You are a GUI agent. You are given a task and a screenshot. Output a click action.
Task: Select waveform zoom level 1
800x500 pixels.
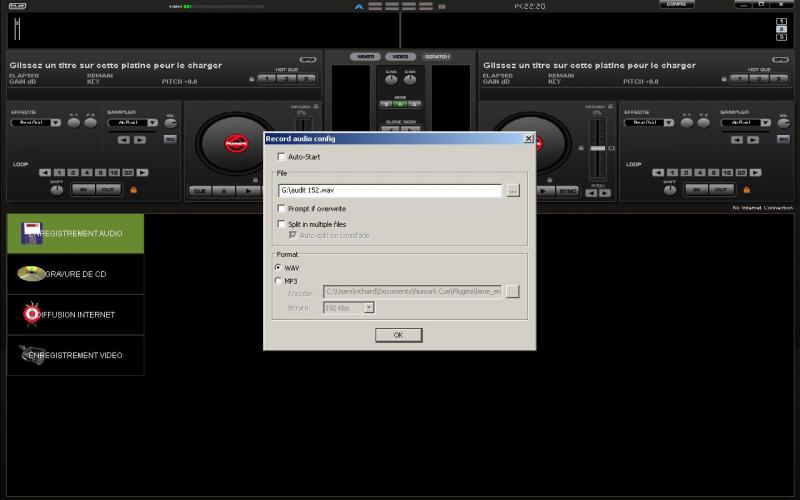pyautogui.click(x=781, y=21)
